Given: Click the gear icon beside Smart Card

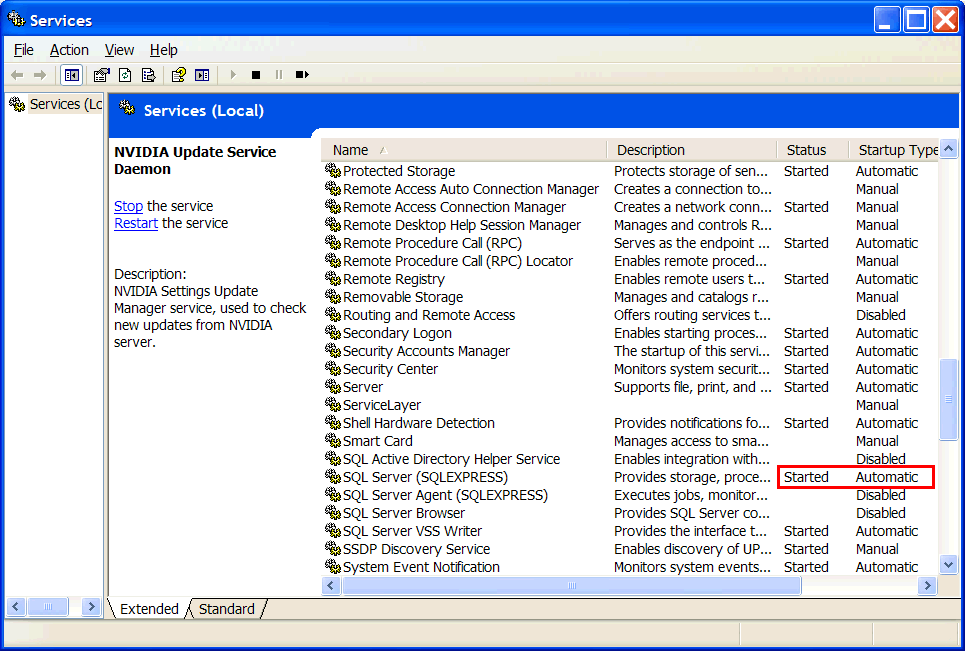Looking at the screenshot, I should coord(333,441).
